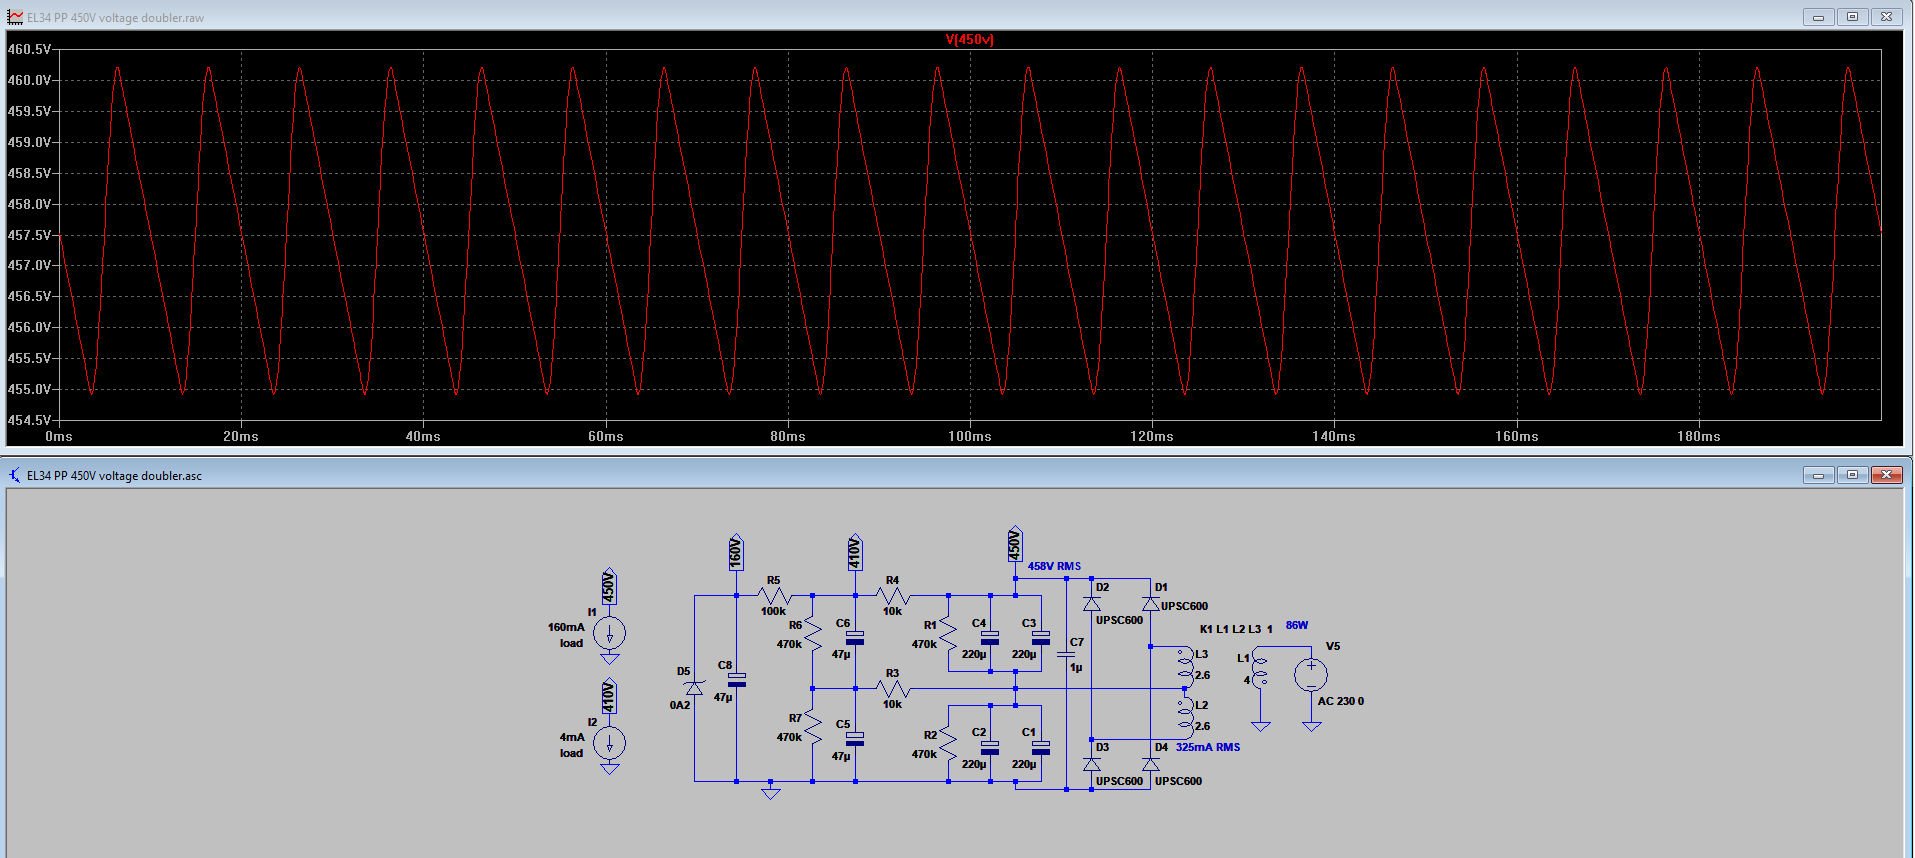Click the V(450v) trace label in the plot
Image resolution: width=1915 pixels, height=858 pixels.
coord(969,40)
